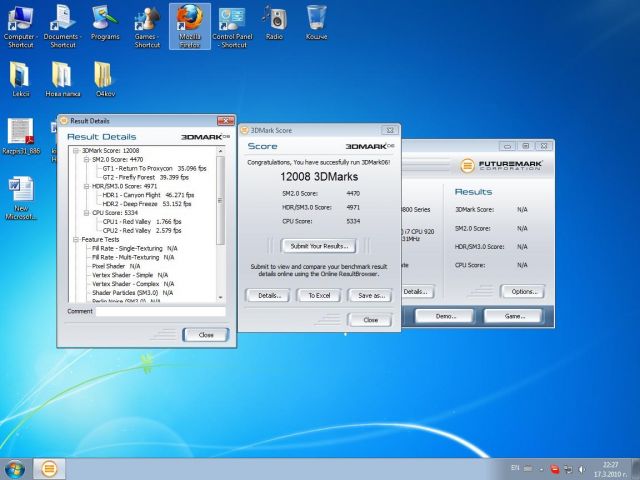Maximize the main 3DMark window
Viewport: 640px width, 480px height.
[x=526, y=146]
